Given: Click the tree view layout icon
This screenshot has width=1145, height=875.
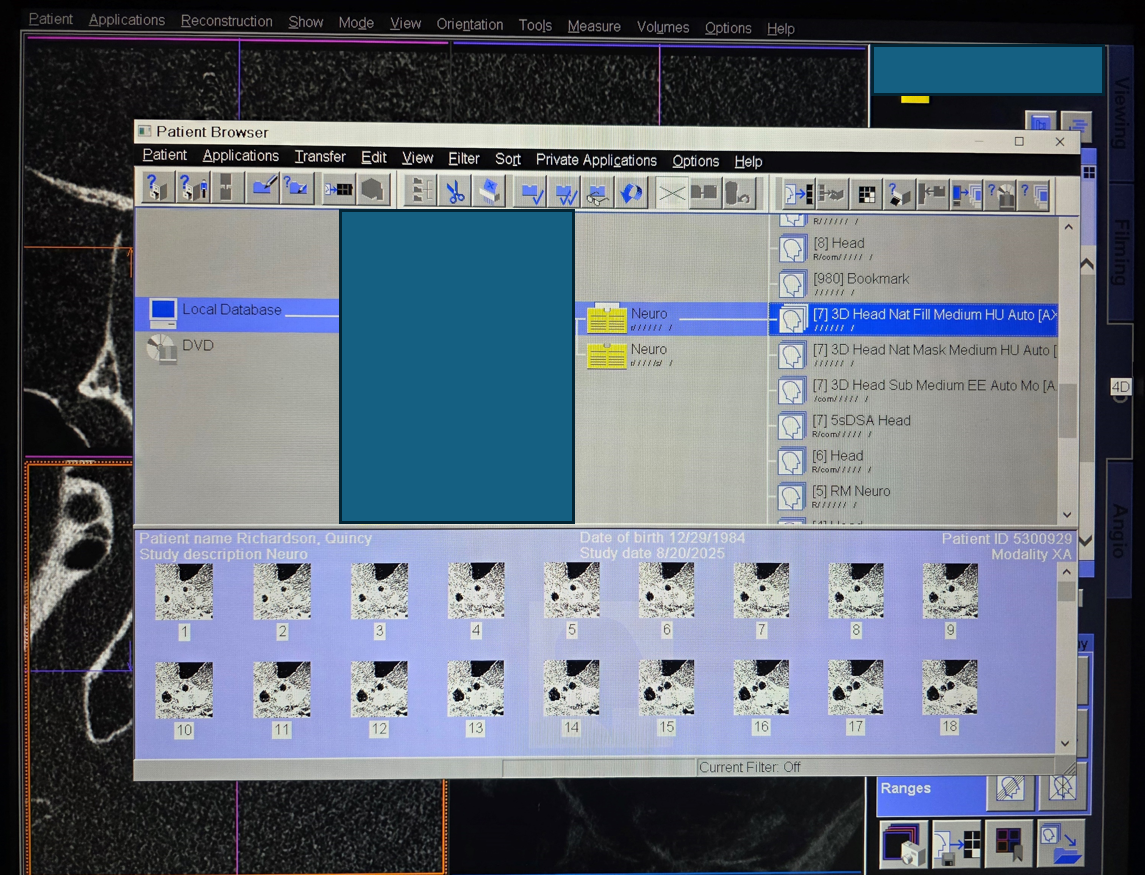Looking at the screenshot, I should 423,190.
